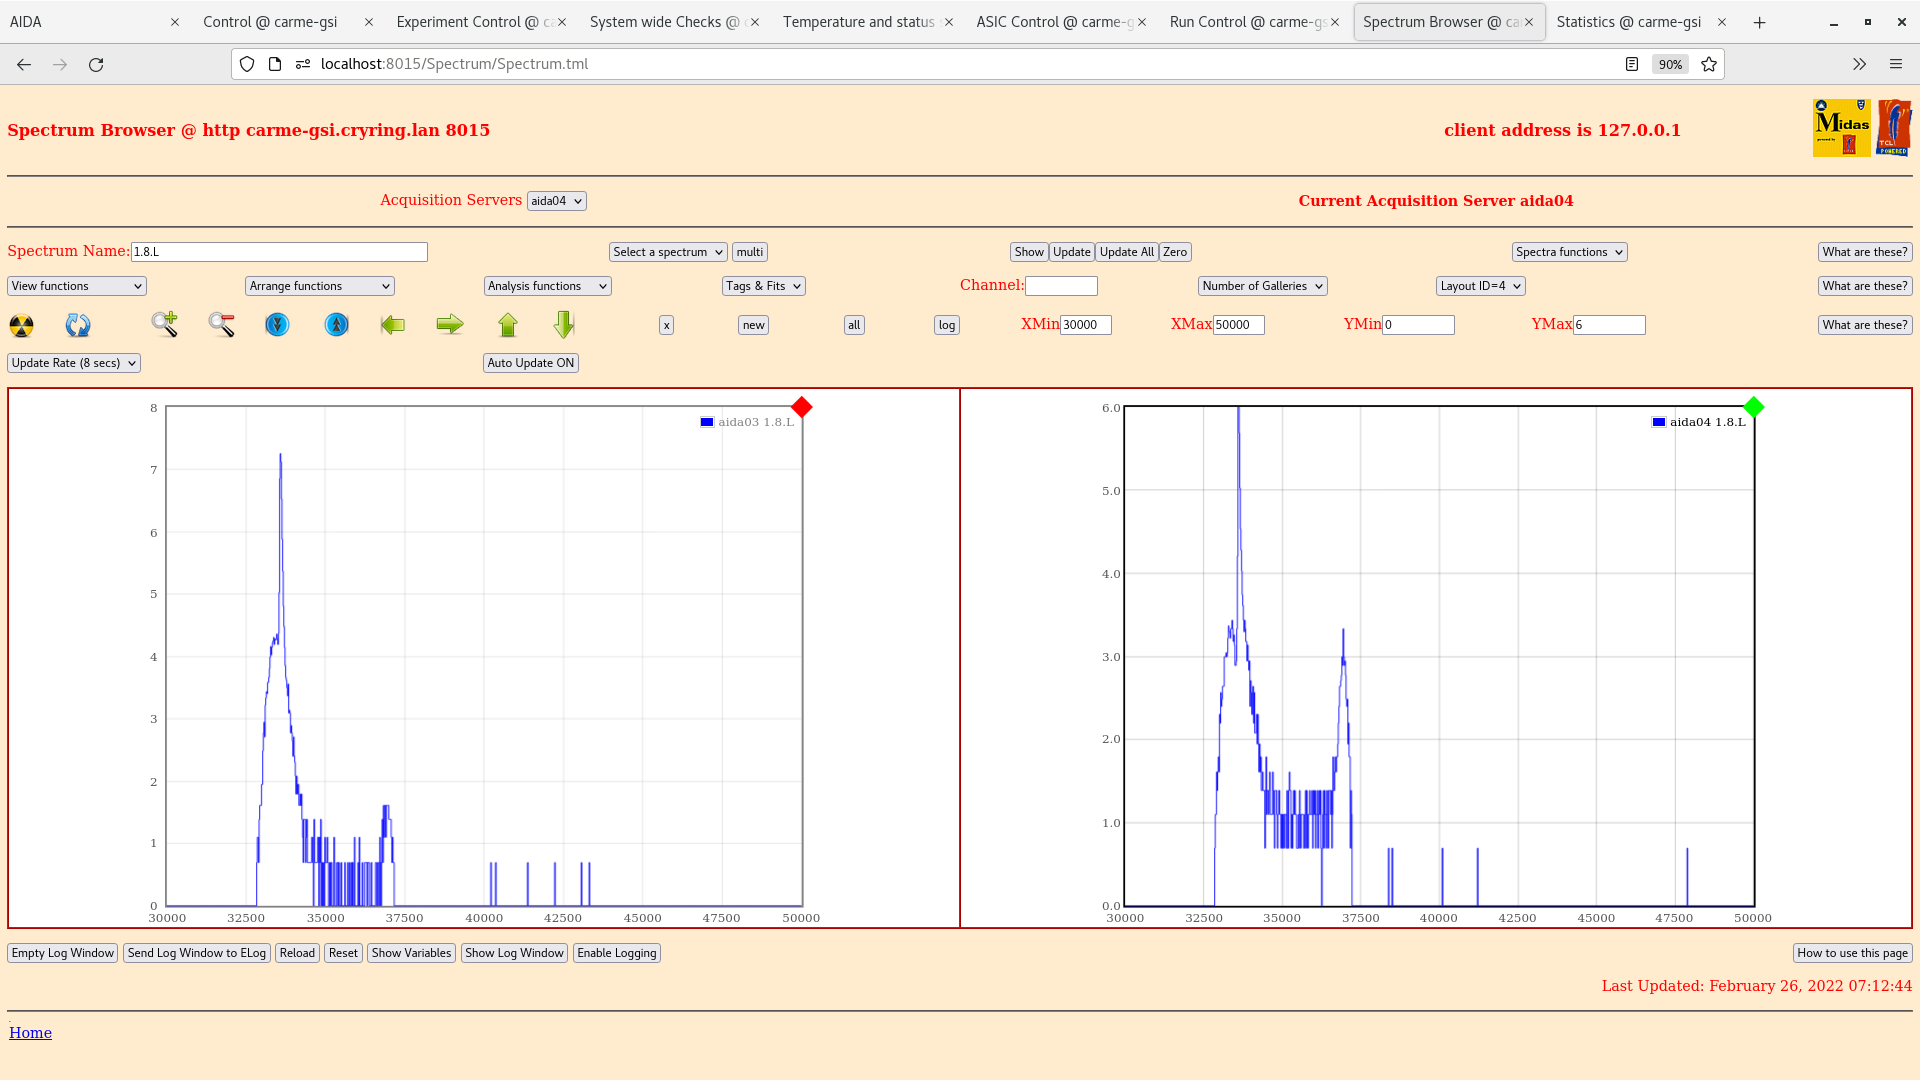Click the blue aida04 1.8.L legend swatch
Screen dimensions: 1920x1080
1659,422
